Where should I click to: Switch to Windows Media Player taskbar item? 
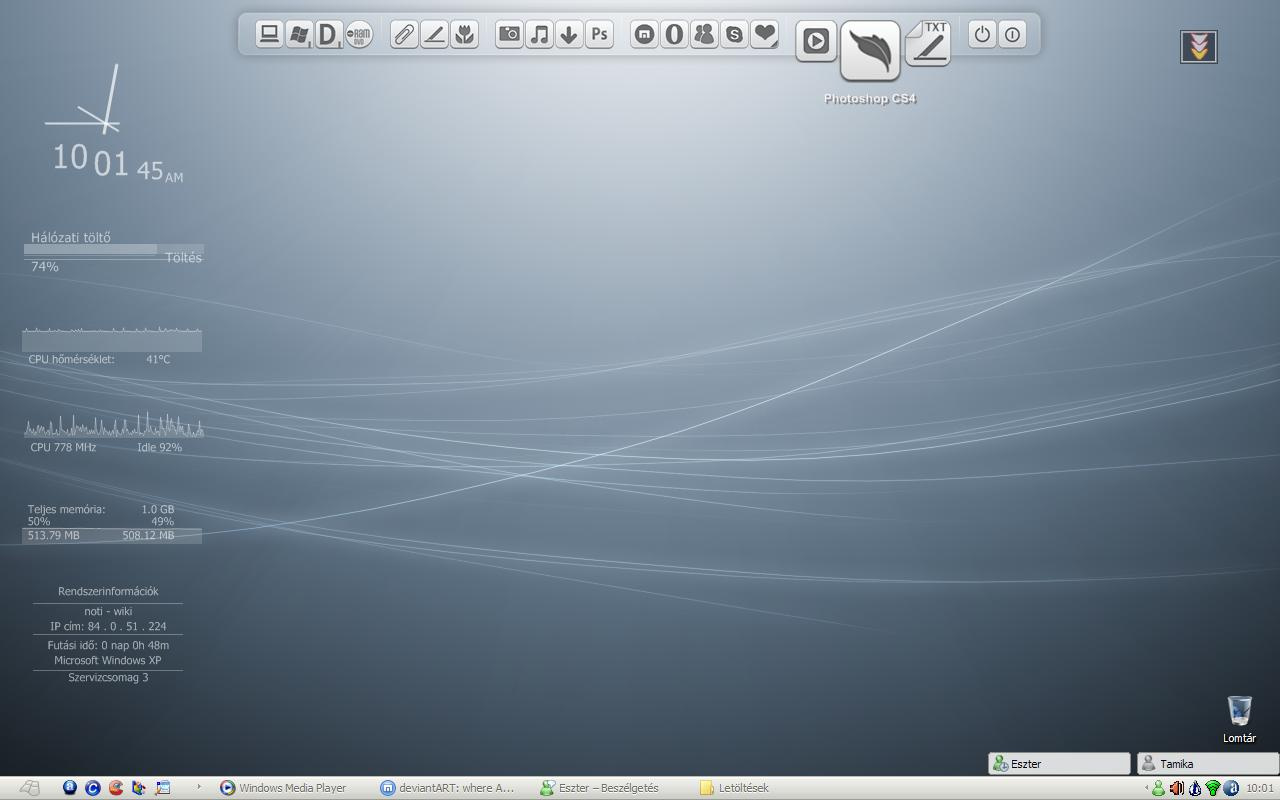pyautogui.click(x=283, y=788)
